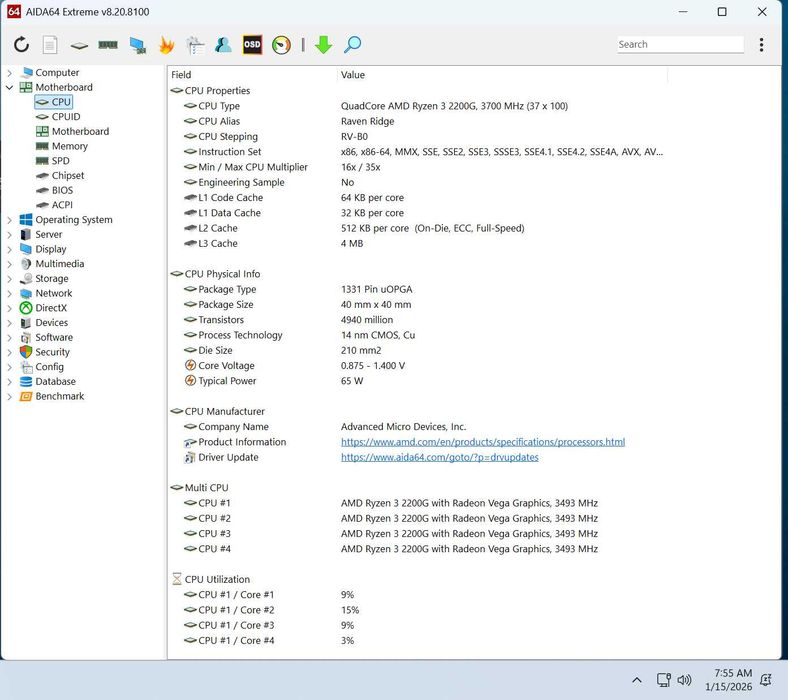Open the Report Wizard toolbar icon
The image size is (788, 700).
pos(195,45)
